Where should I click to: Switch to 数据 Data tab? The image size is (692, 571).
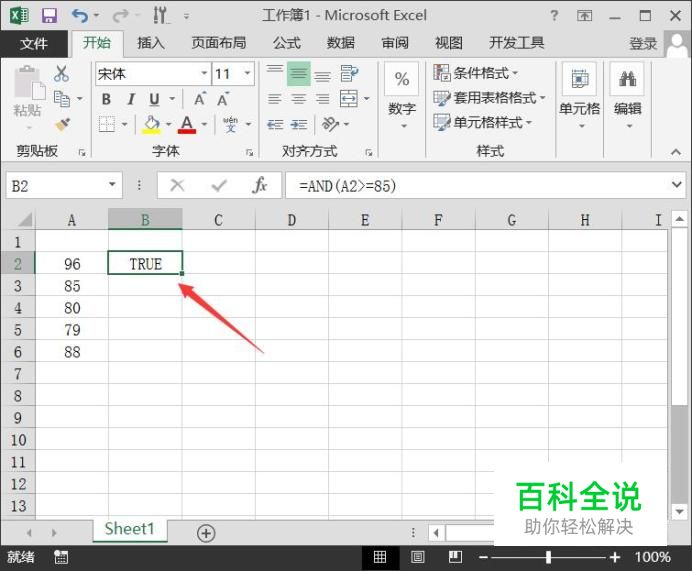pos(340,43)
